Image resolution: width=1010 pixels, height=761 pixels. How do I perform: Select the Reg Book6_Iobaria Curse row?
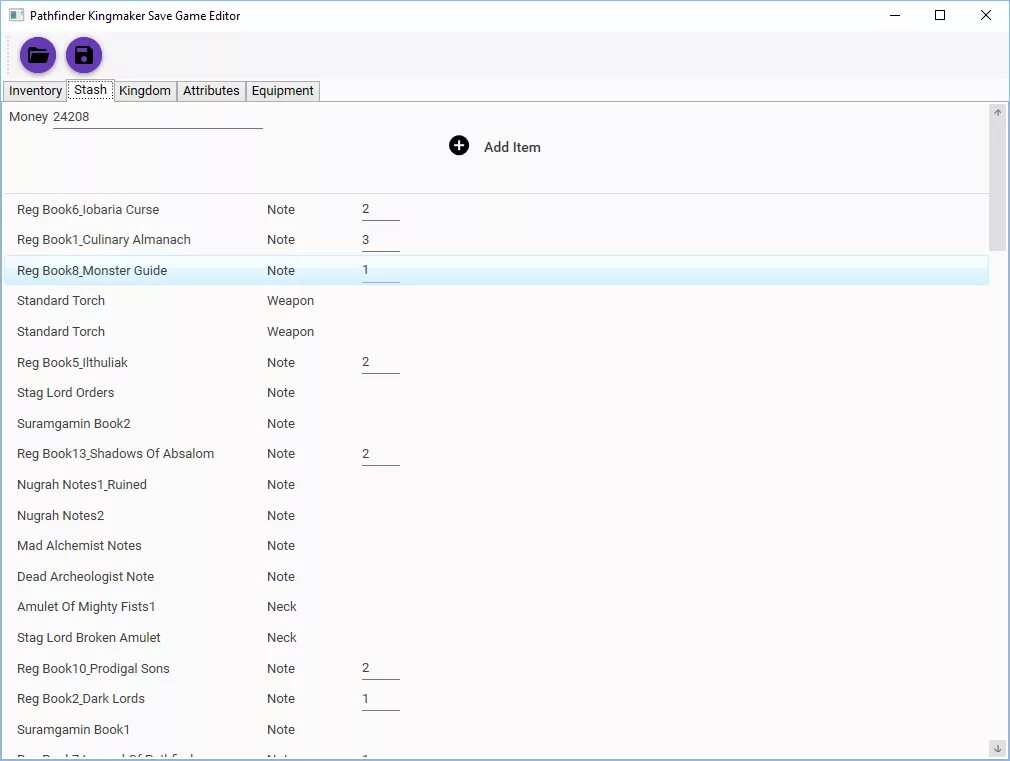click(496, 209)
